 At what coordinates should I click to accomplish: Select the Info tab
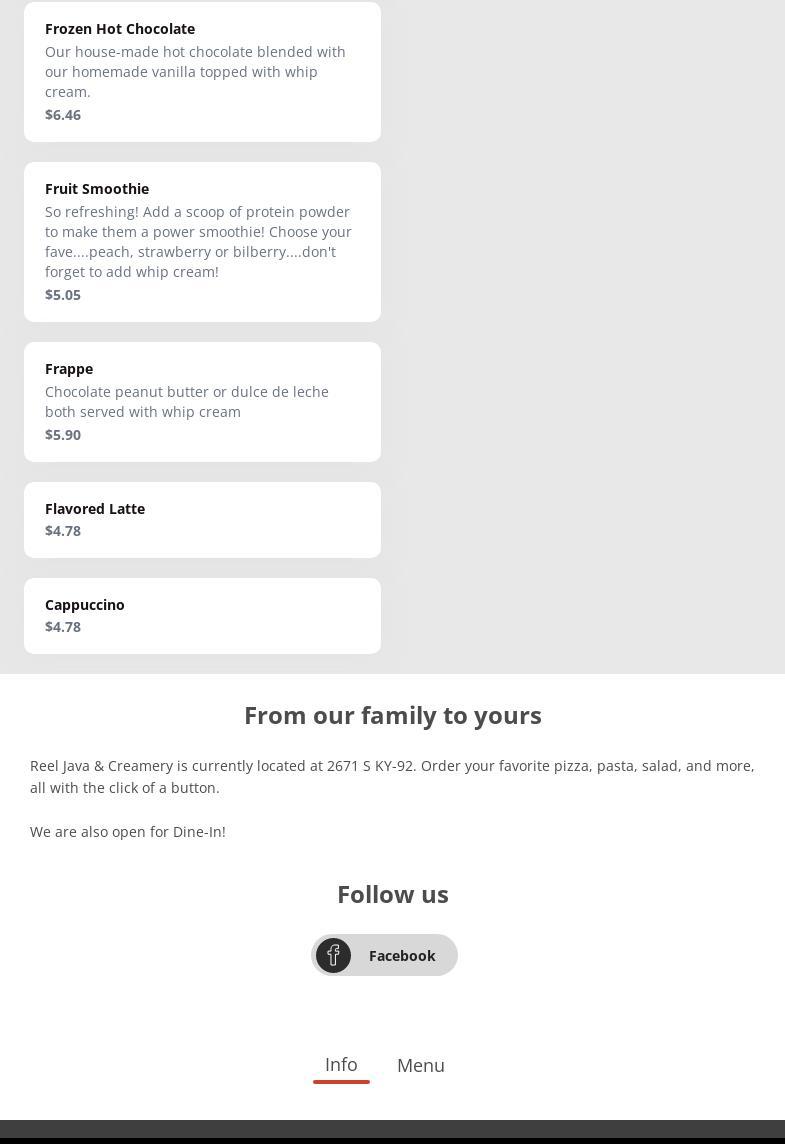point(341,1064)
